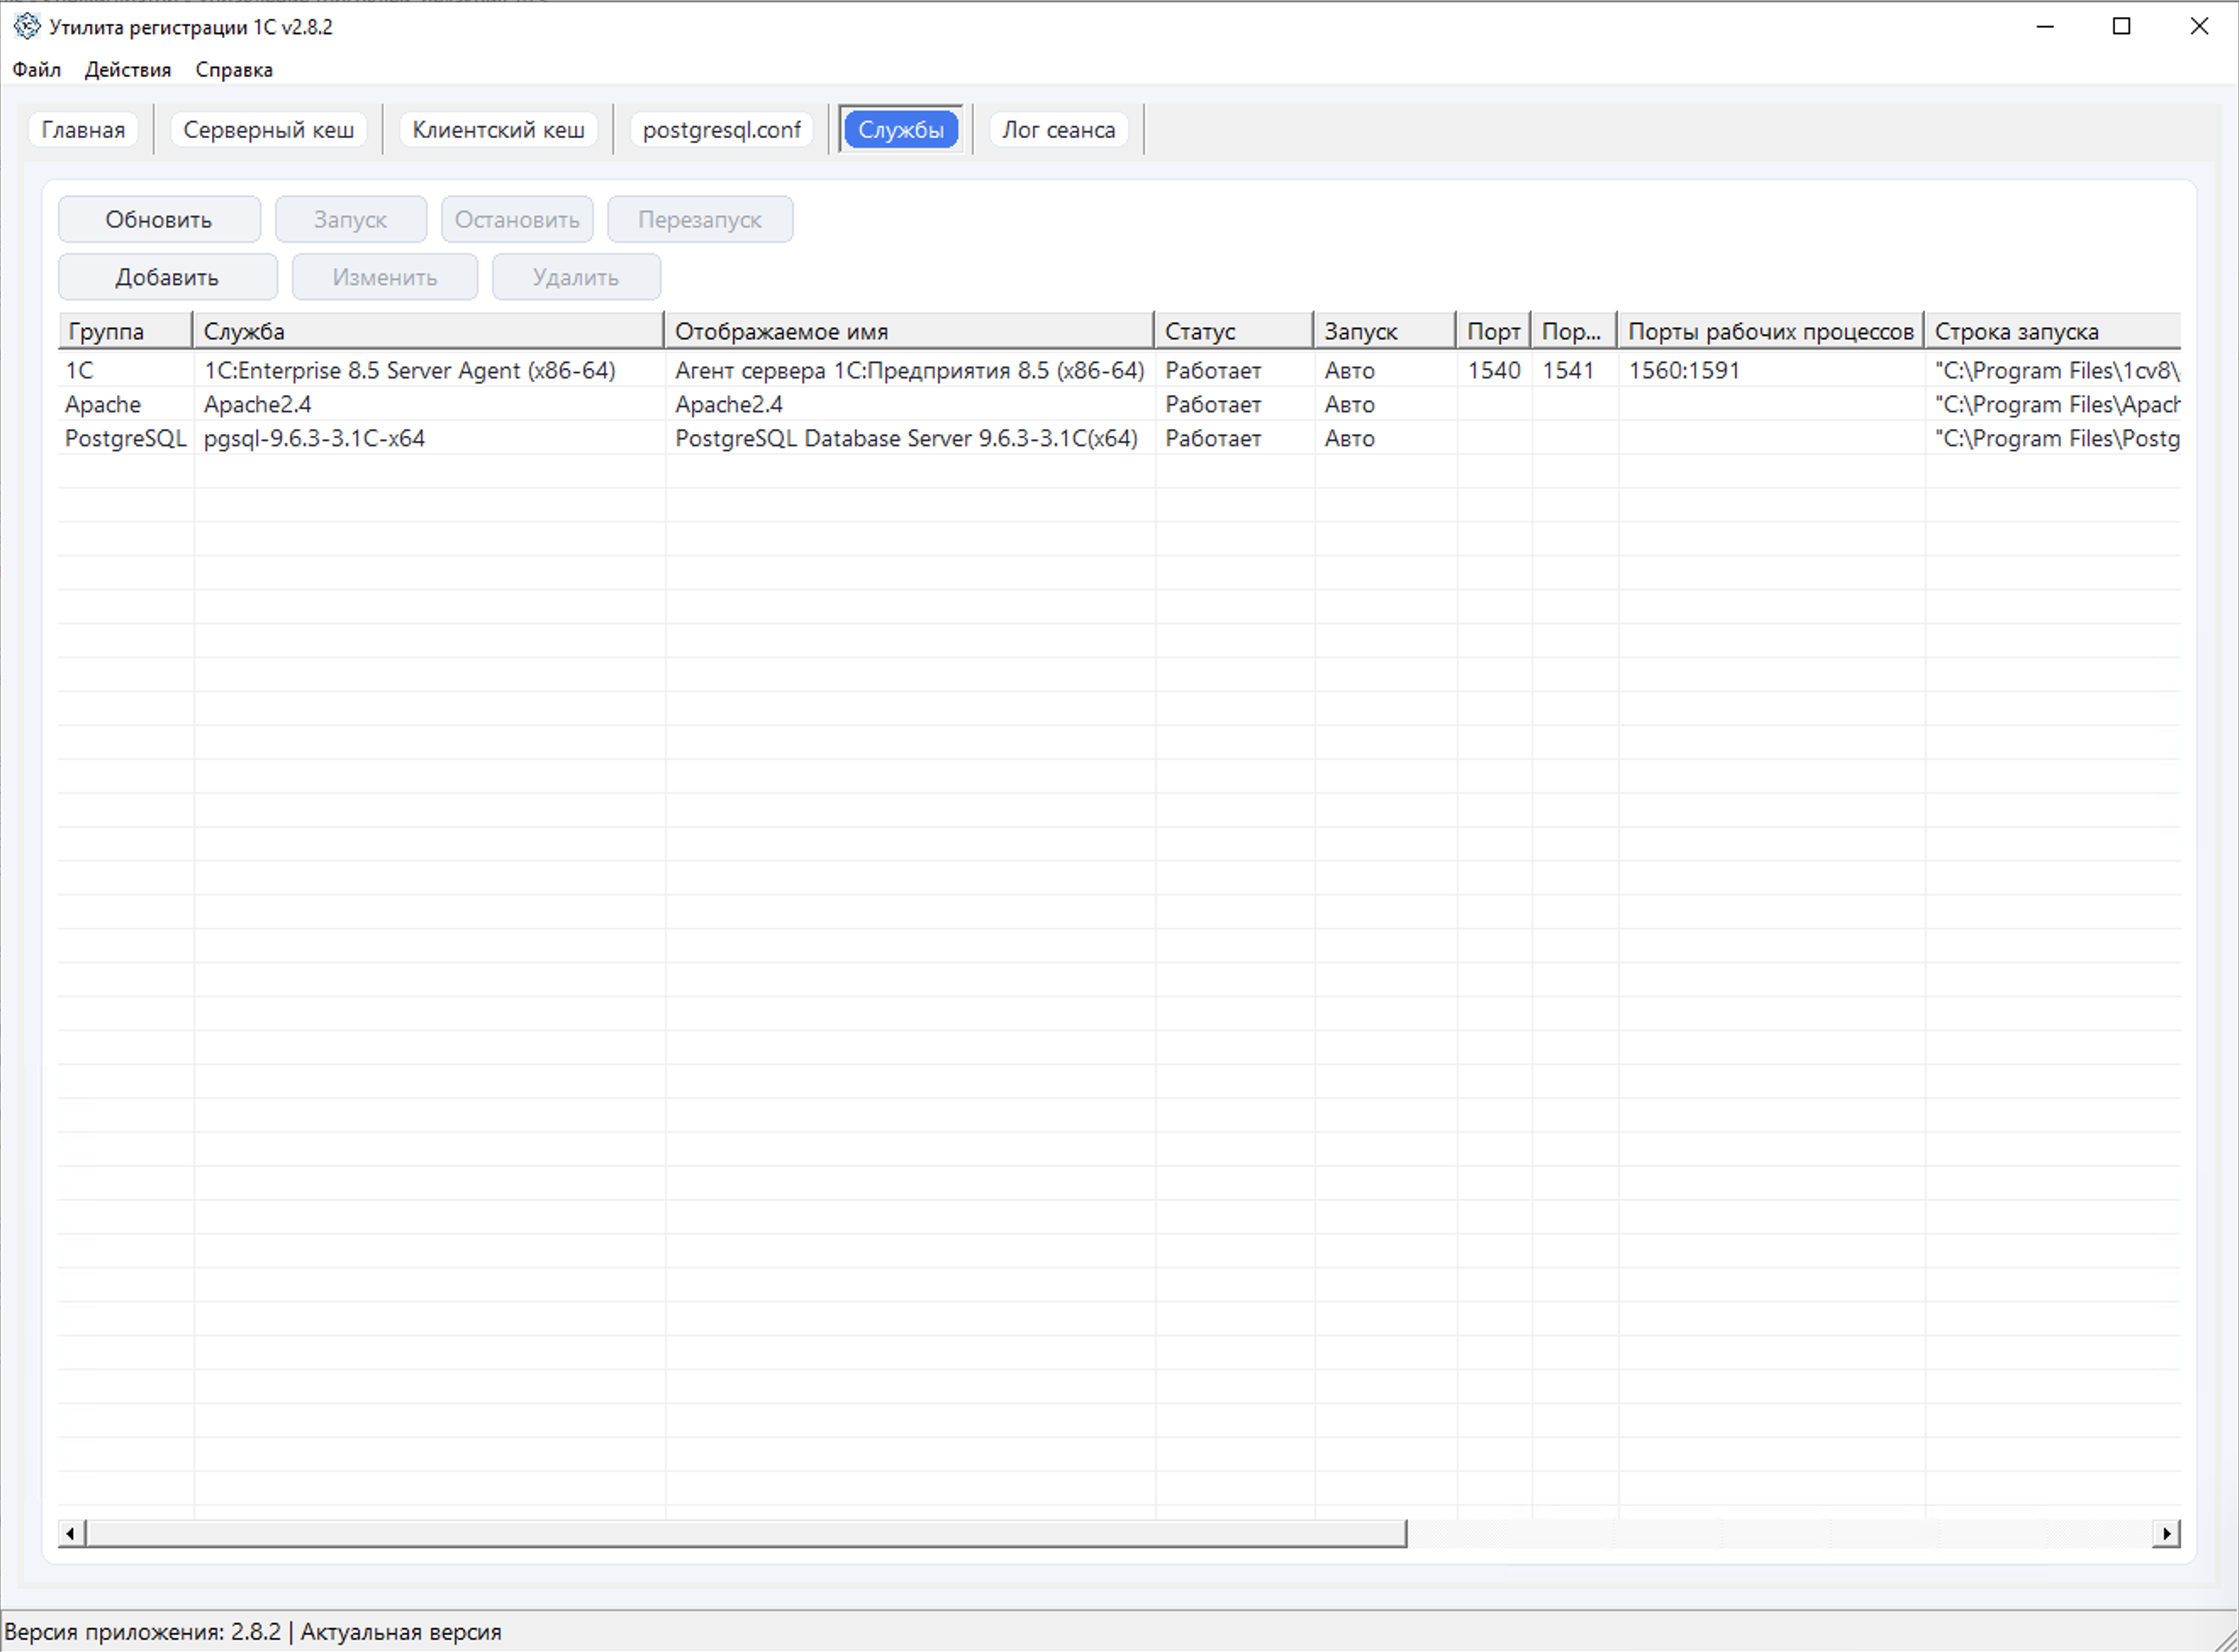Minimize the Утилита регистрации 1С window
2239x1652 pixels.
2045,26
